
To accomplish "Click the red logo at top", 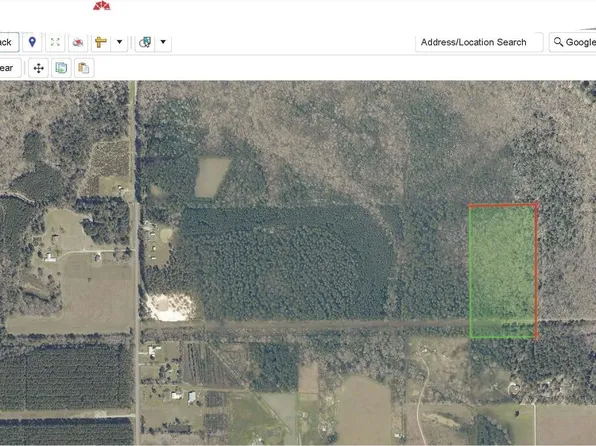I will click(102, 5).
